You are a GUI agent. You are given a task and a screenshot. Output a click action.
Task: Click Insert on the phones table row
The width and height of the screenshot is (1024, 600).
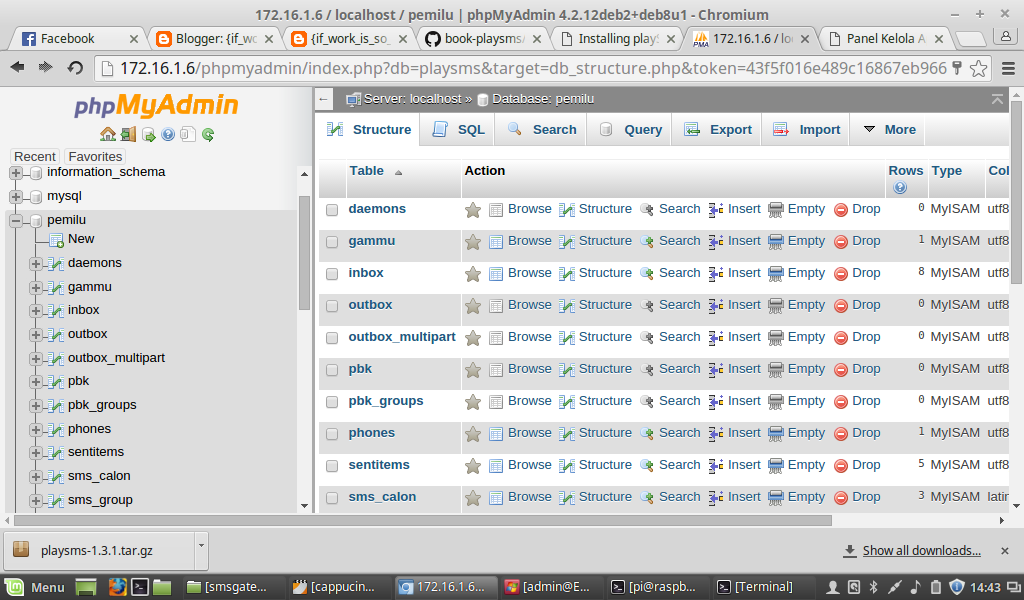(x=744, y=432)
